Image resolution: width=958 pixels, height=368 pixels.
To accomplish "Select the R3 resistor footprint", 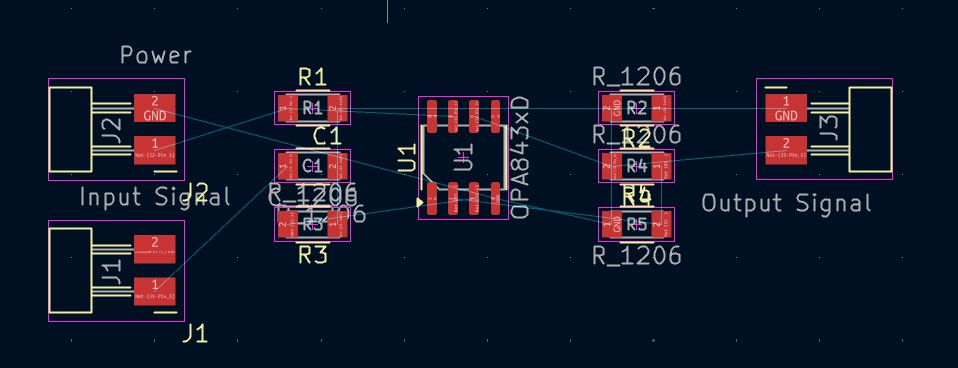I will click(313, 225).
